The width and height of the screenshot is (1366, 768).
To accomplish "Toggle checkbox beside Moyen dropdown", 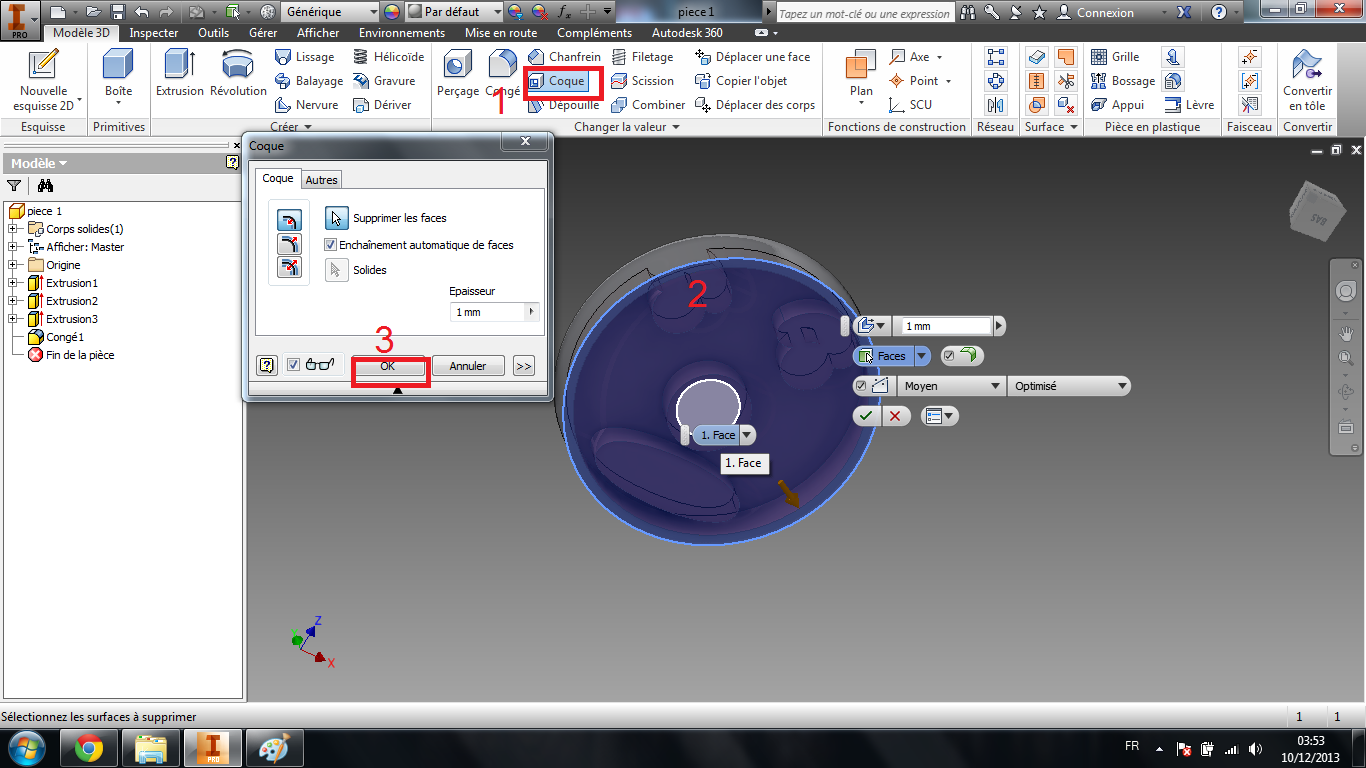I will (861, 386).
